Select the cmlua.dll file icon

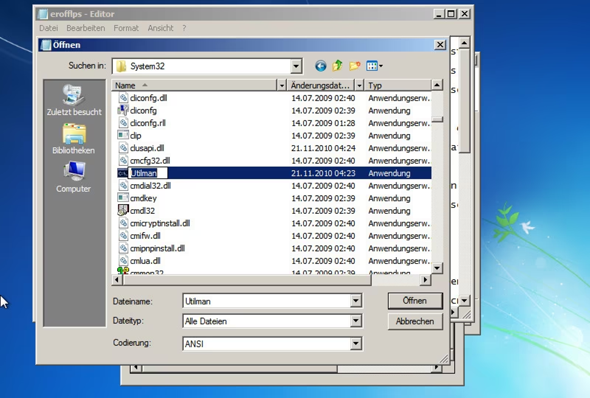(123, 261)
